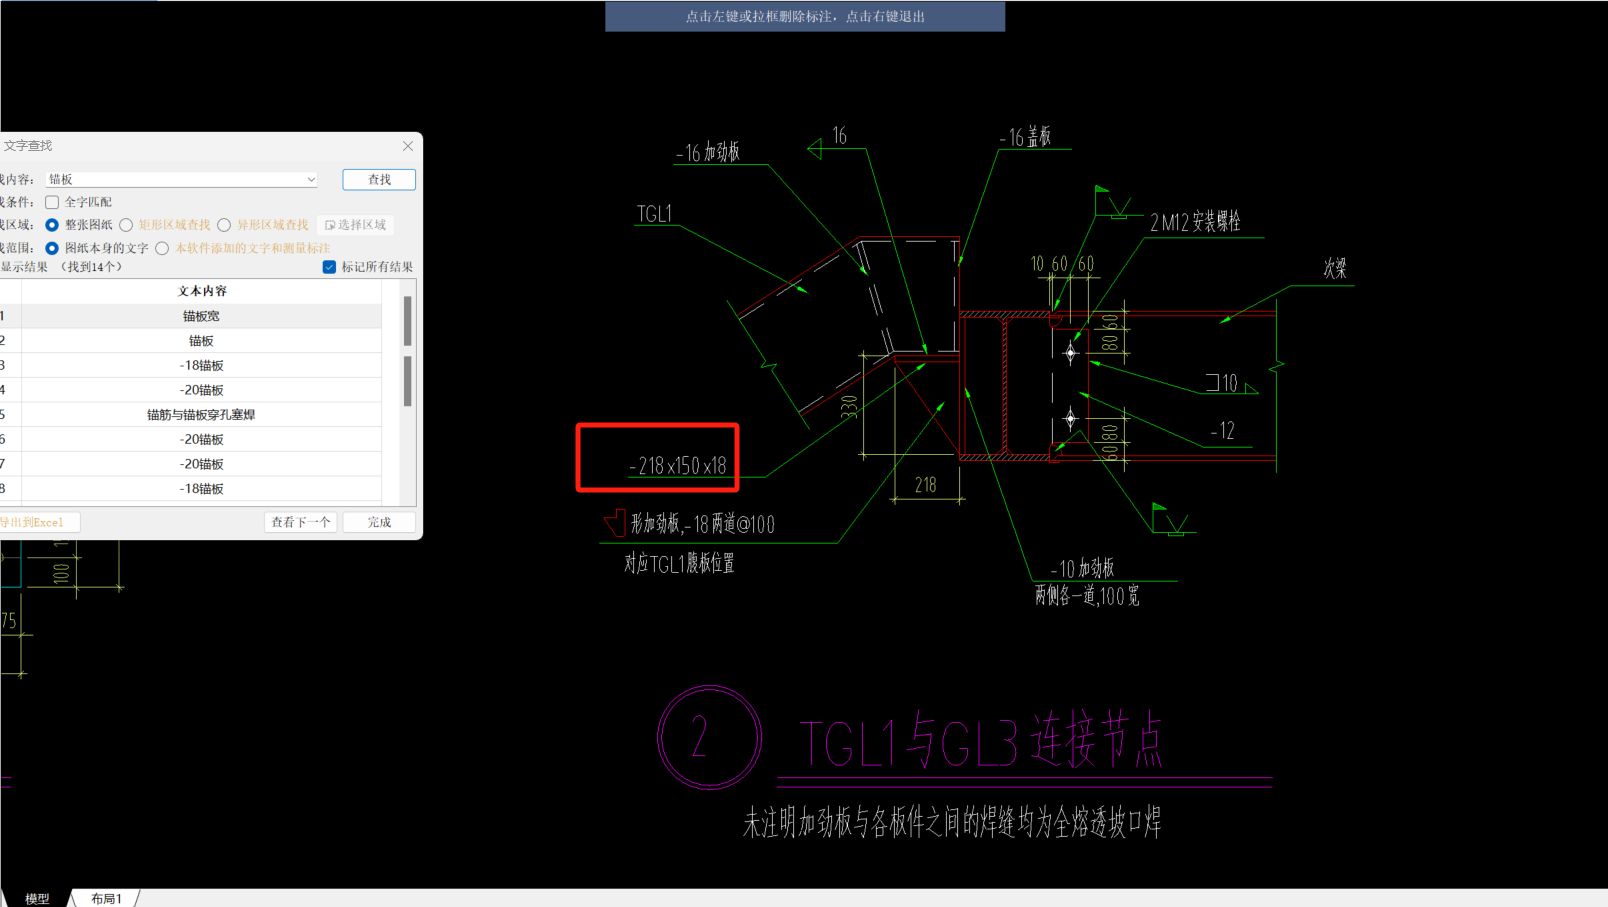Enable the 全字匹配 checkbox

52,202
